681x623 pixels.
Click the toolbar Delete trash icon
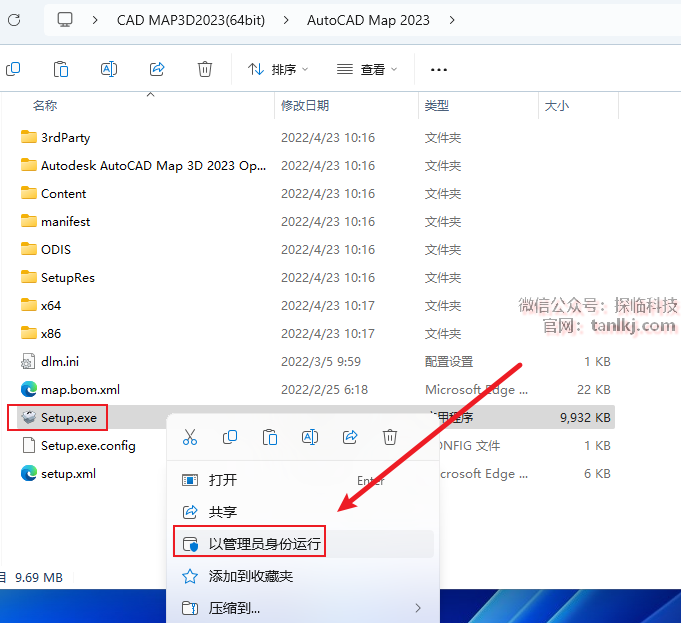(x=205, y=69)
